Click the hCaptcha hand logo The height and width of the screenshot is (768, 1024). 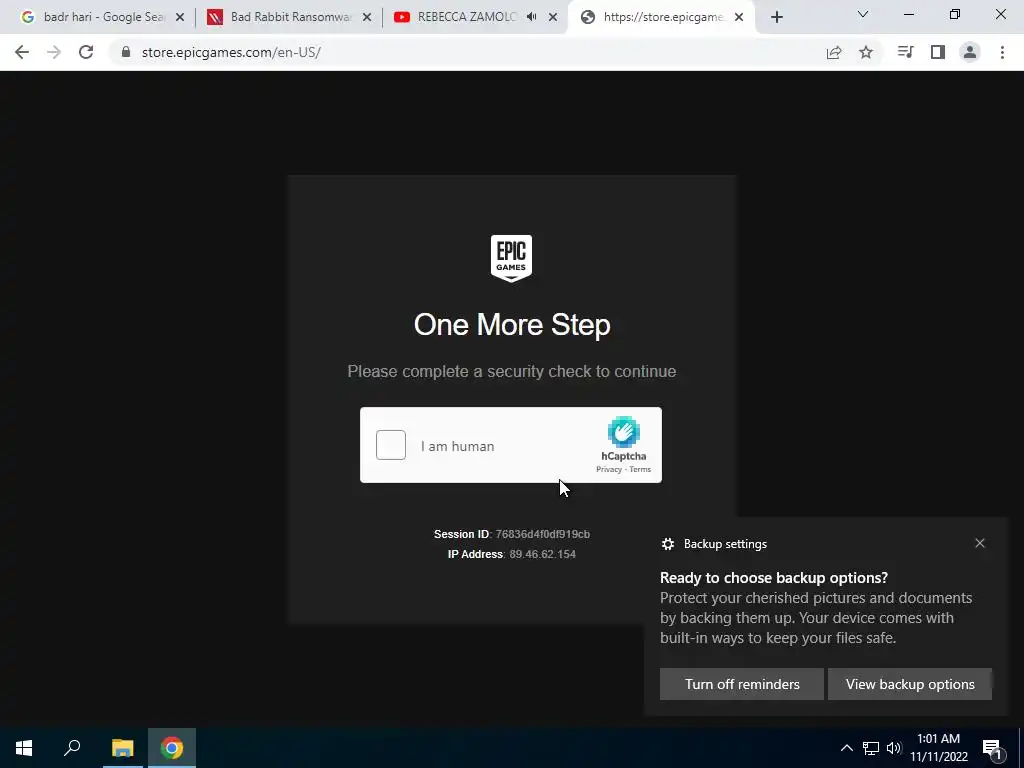click(x=624, y=432)
